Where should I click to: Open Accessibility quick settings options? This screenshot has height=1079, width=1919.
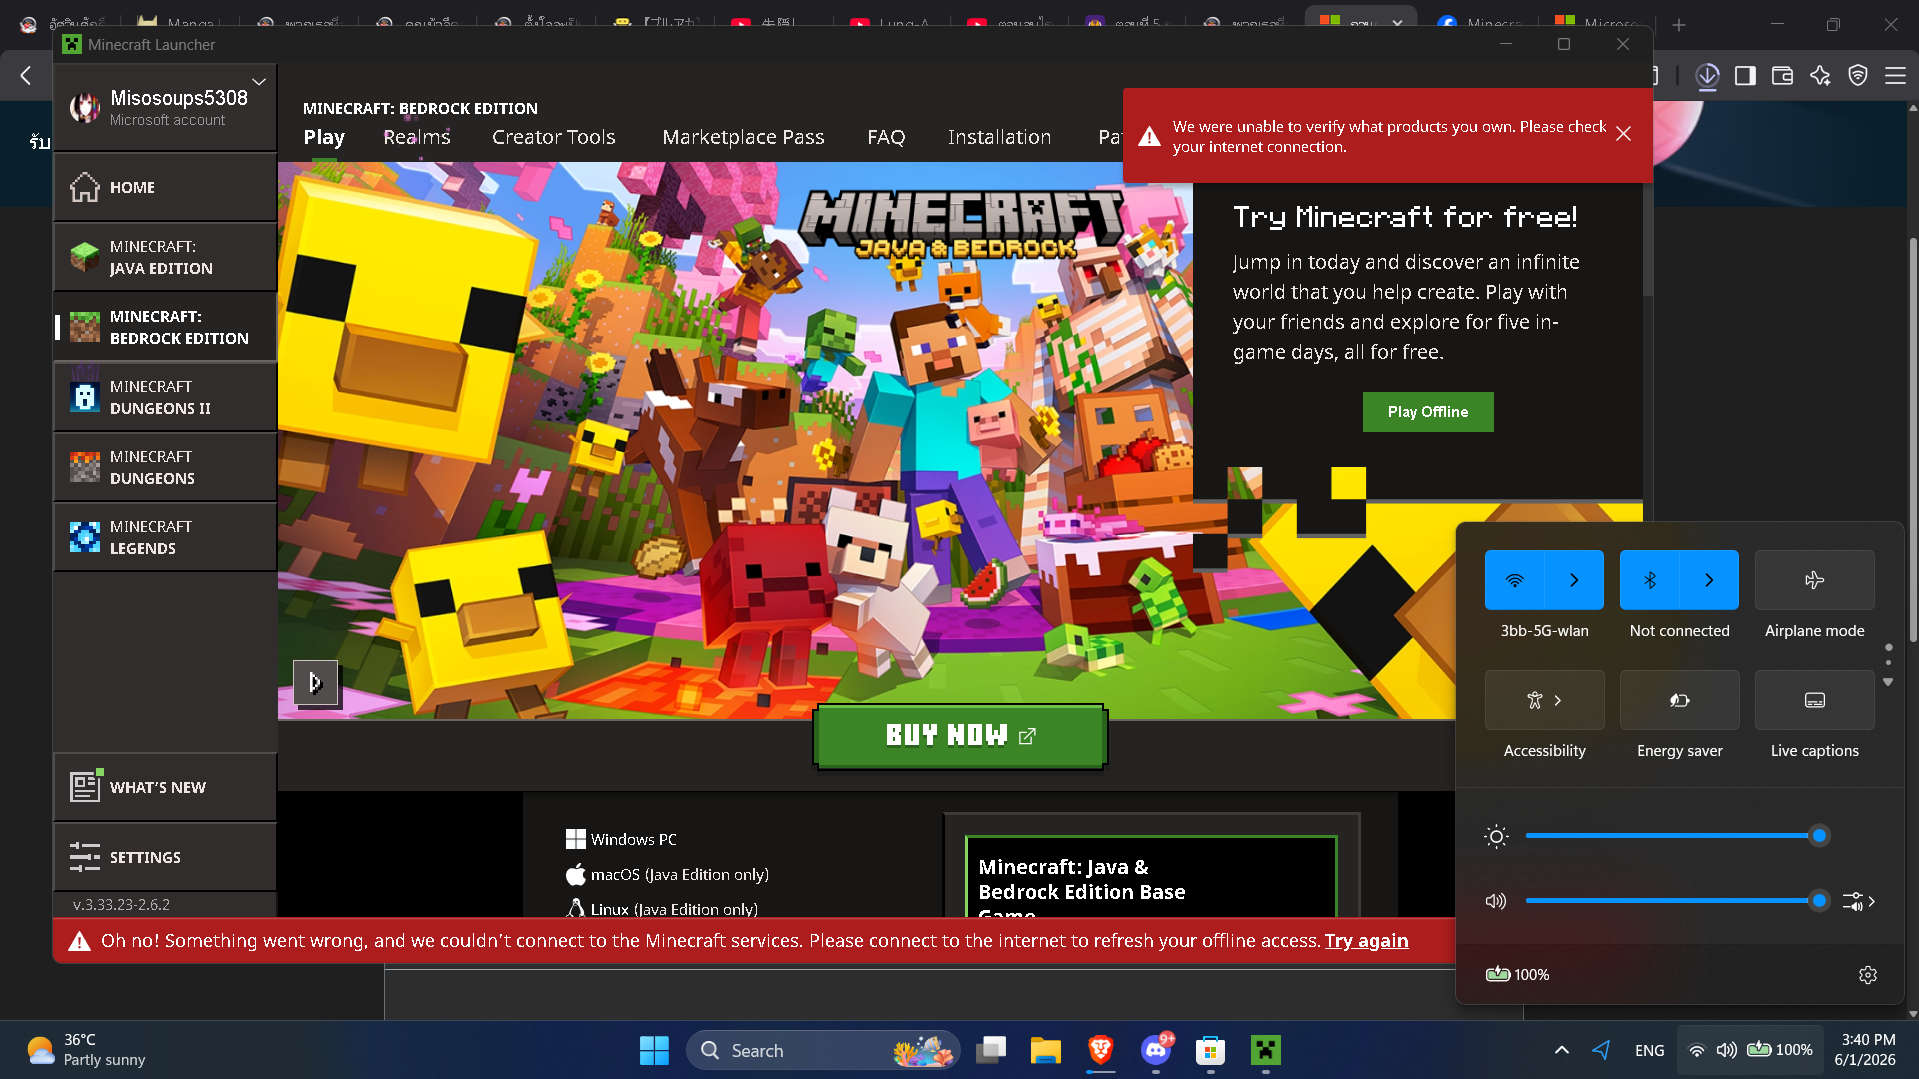coord(1544,700)
